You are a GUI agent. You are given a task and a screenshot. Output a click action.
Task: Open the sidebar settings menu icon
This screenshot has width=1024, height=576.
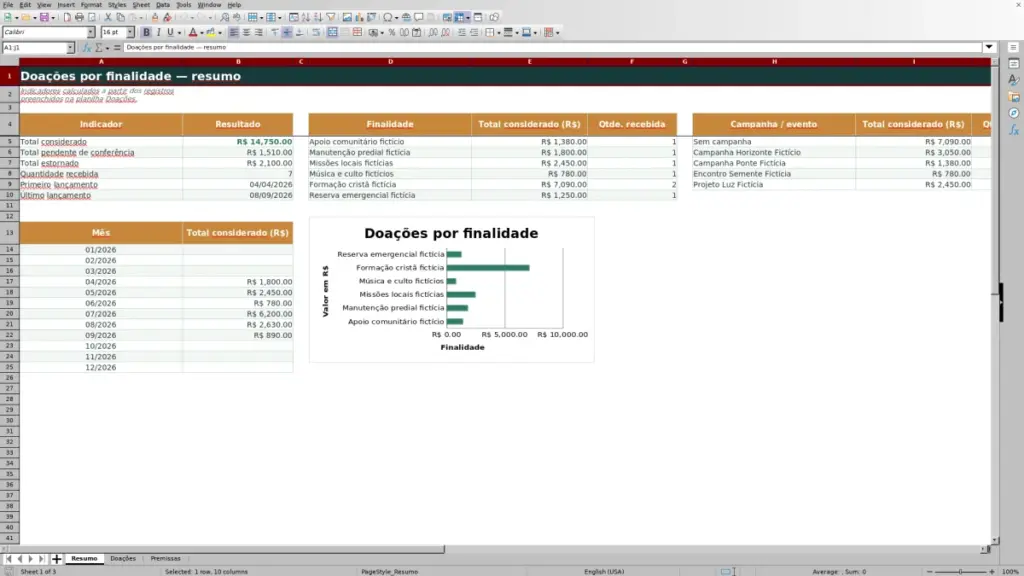tap(1014, 47)
